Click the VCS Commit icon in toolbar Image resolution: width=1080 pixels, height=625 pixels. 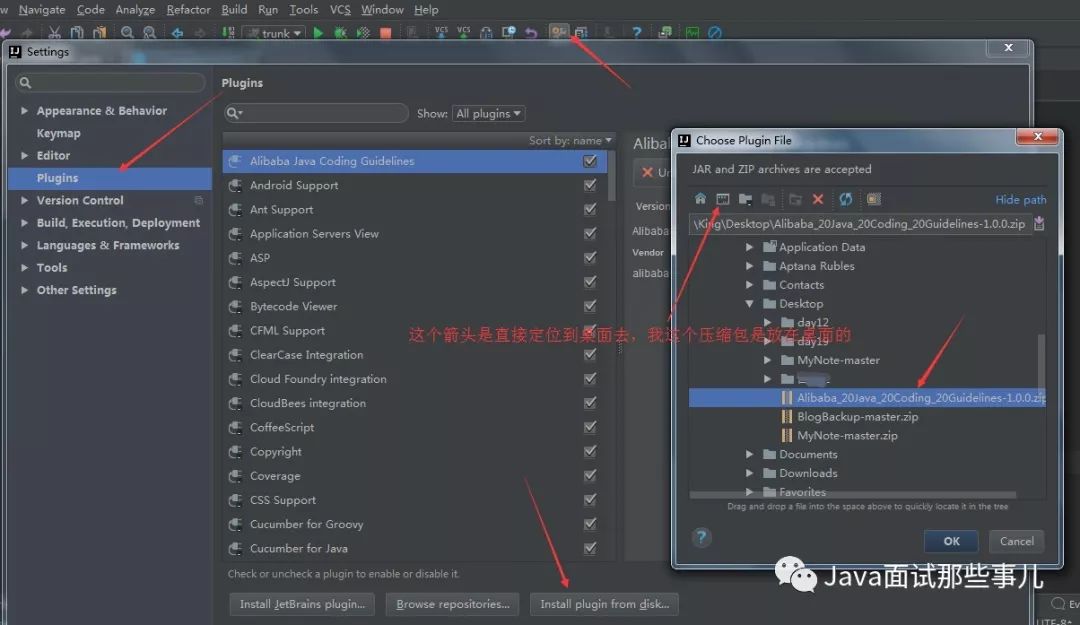coord(464,32)
